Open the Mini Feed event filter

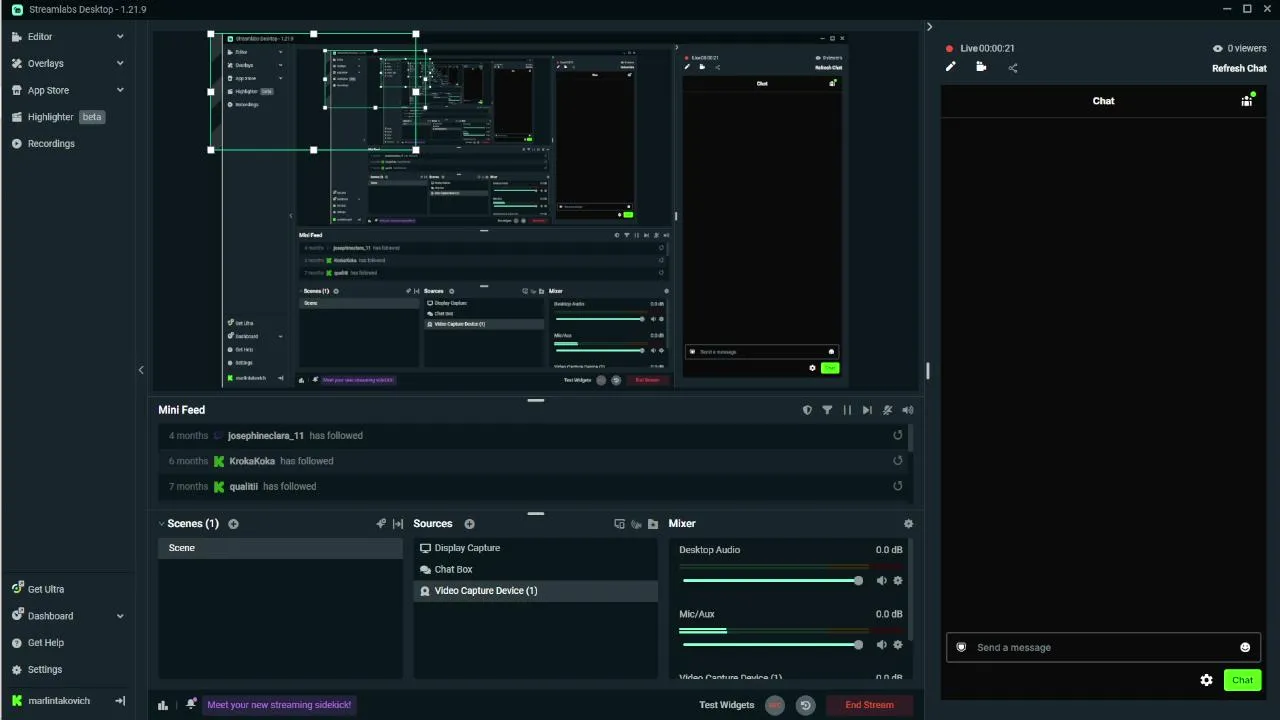point(827,410)
